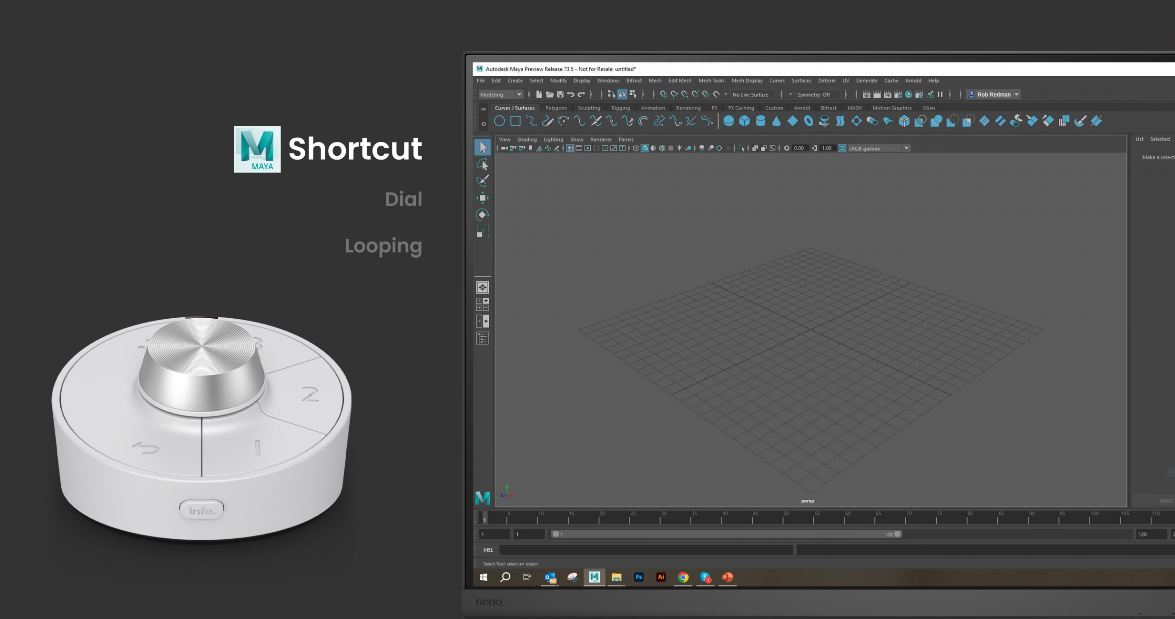Create a polygon torus from the shelf

point(809,121)
